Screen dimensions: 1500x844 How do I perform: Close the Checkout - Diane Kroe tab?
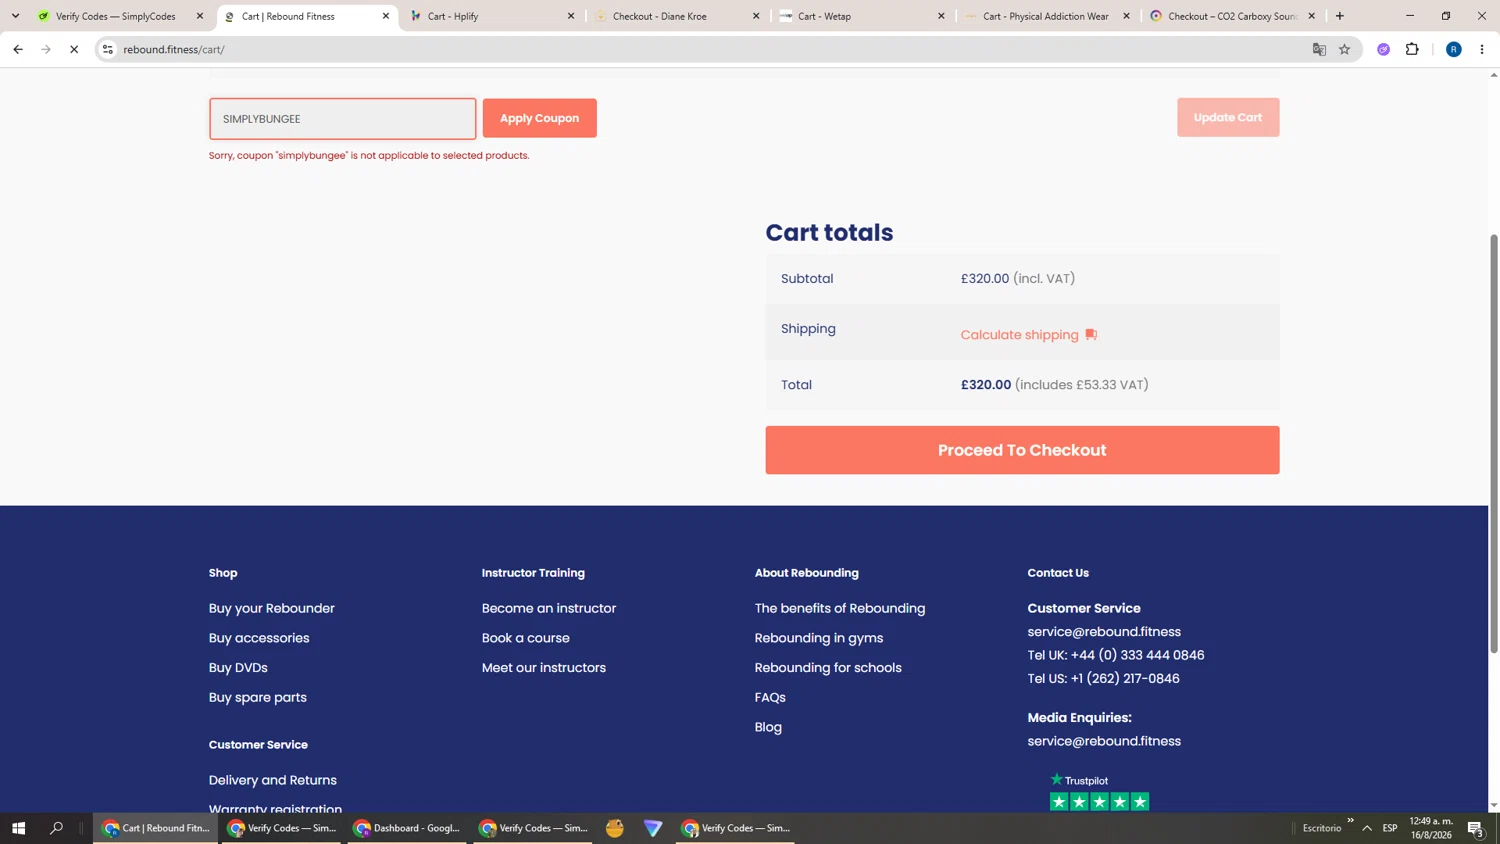click(x=756, y=16)
